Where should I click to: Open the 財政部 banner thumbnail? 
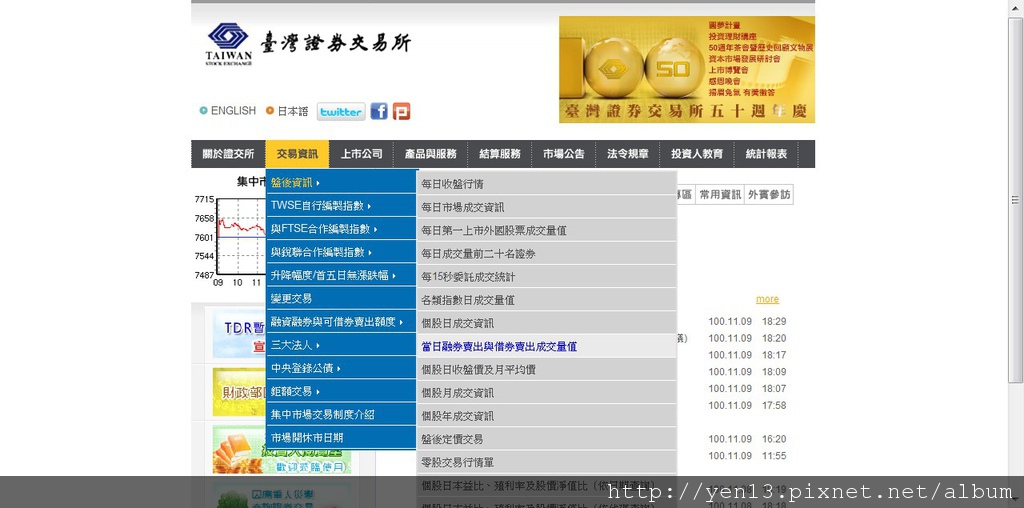coord(238,392)
